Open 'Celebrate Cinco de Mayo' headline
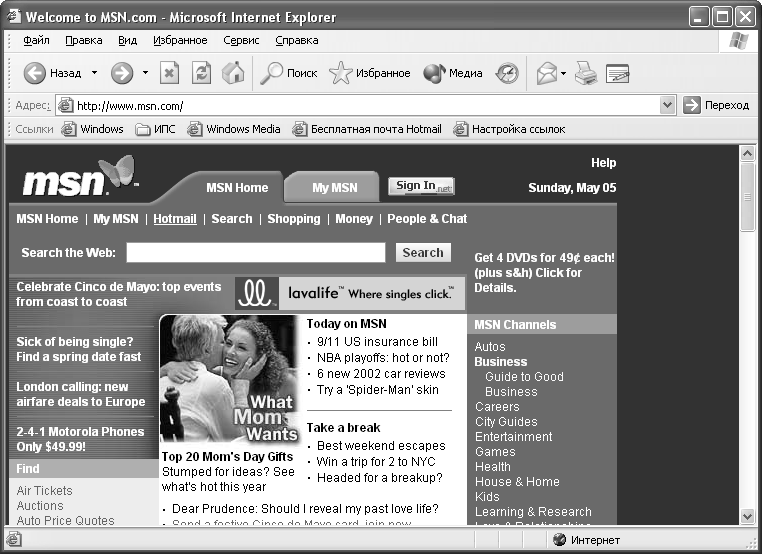 [119, 294]
